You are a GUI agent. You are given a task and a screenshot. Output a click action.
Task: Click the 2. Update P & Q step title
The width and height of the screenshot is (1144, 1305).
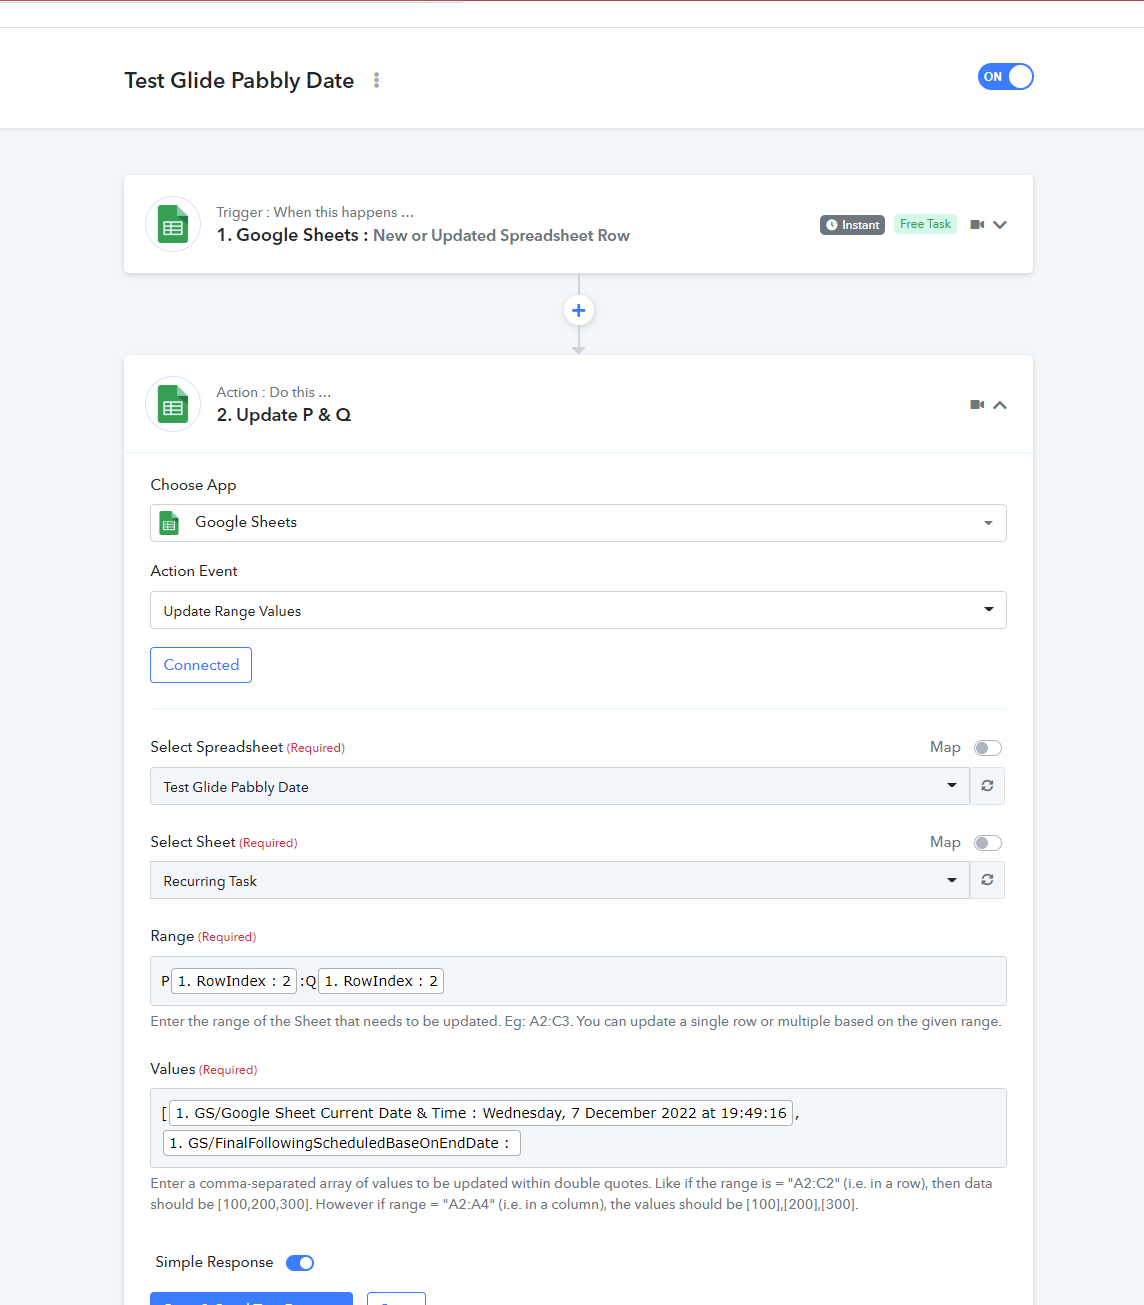tap(284, 415)
